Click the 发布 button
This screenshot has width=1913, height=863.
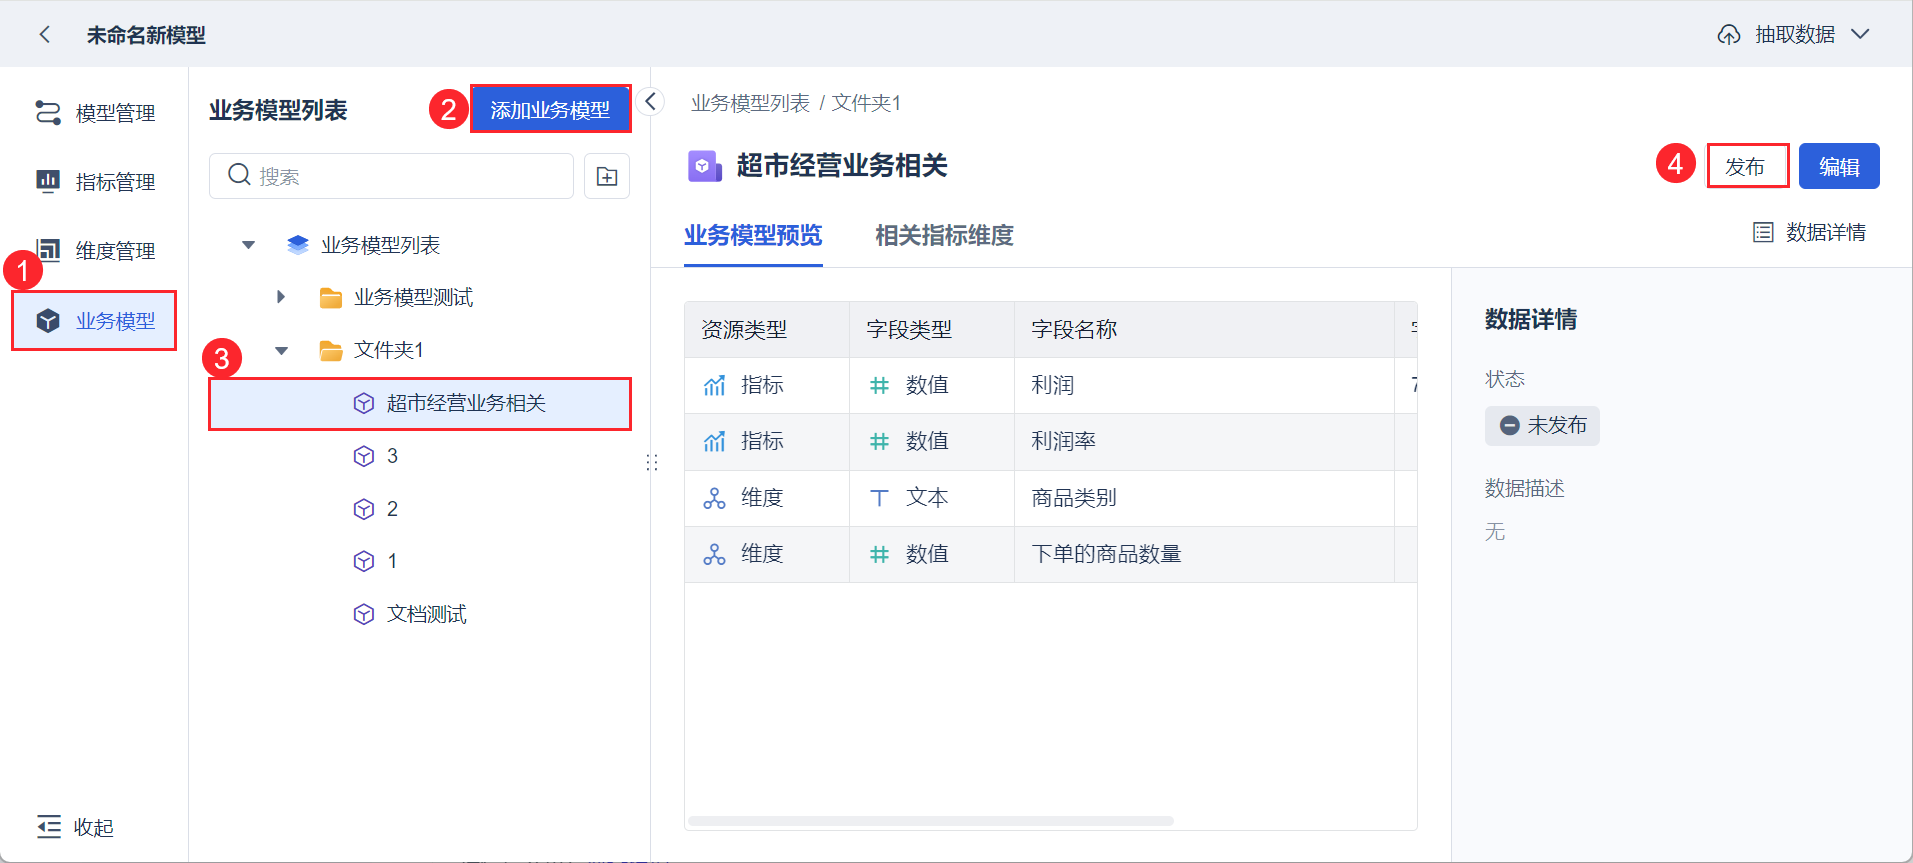(1746, 167)
